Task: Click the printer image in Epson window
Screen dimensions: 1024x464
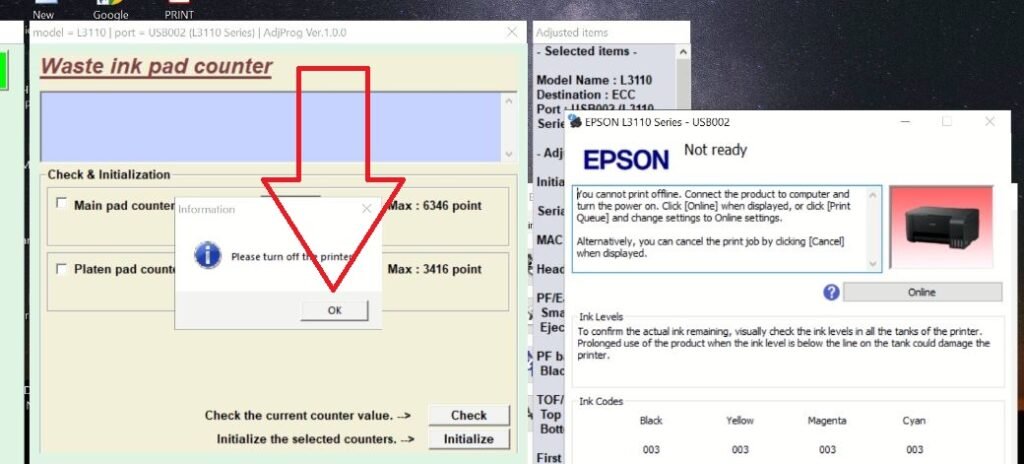Action: tap(941, 227)
